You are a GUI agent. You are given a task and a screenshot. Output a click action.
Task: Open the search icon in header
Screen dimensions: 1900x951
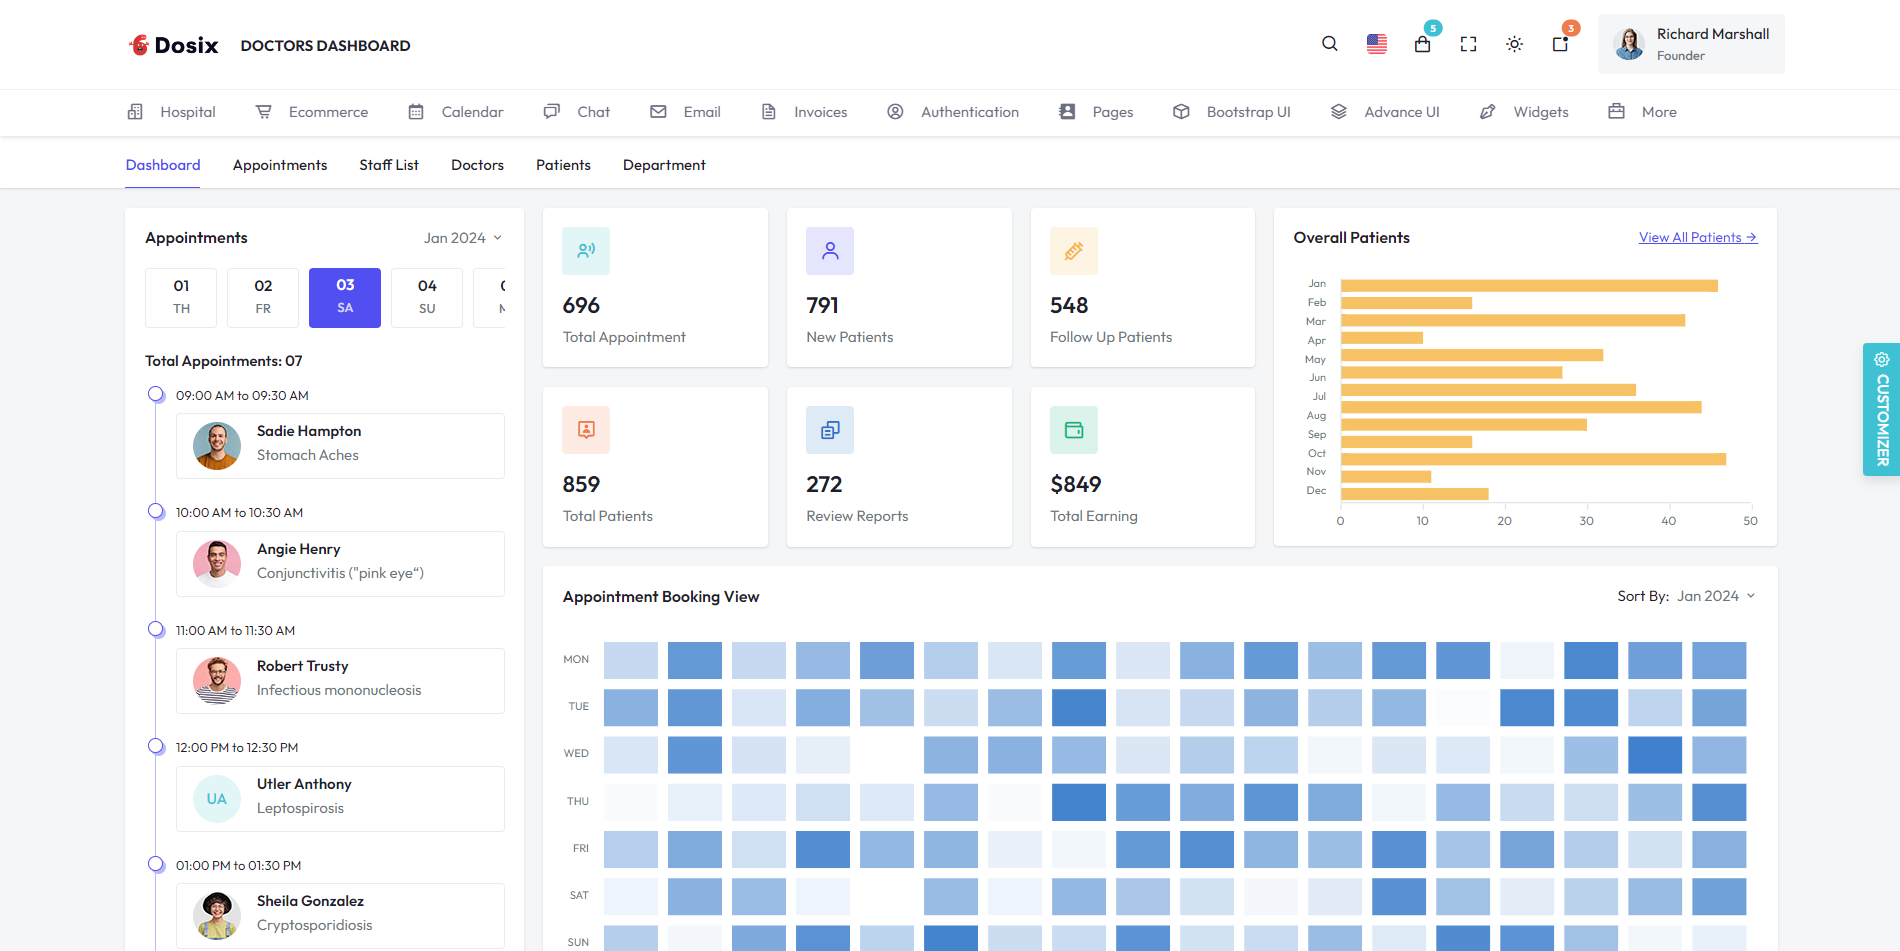point(1329,44)
